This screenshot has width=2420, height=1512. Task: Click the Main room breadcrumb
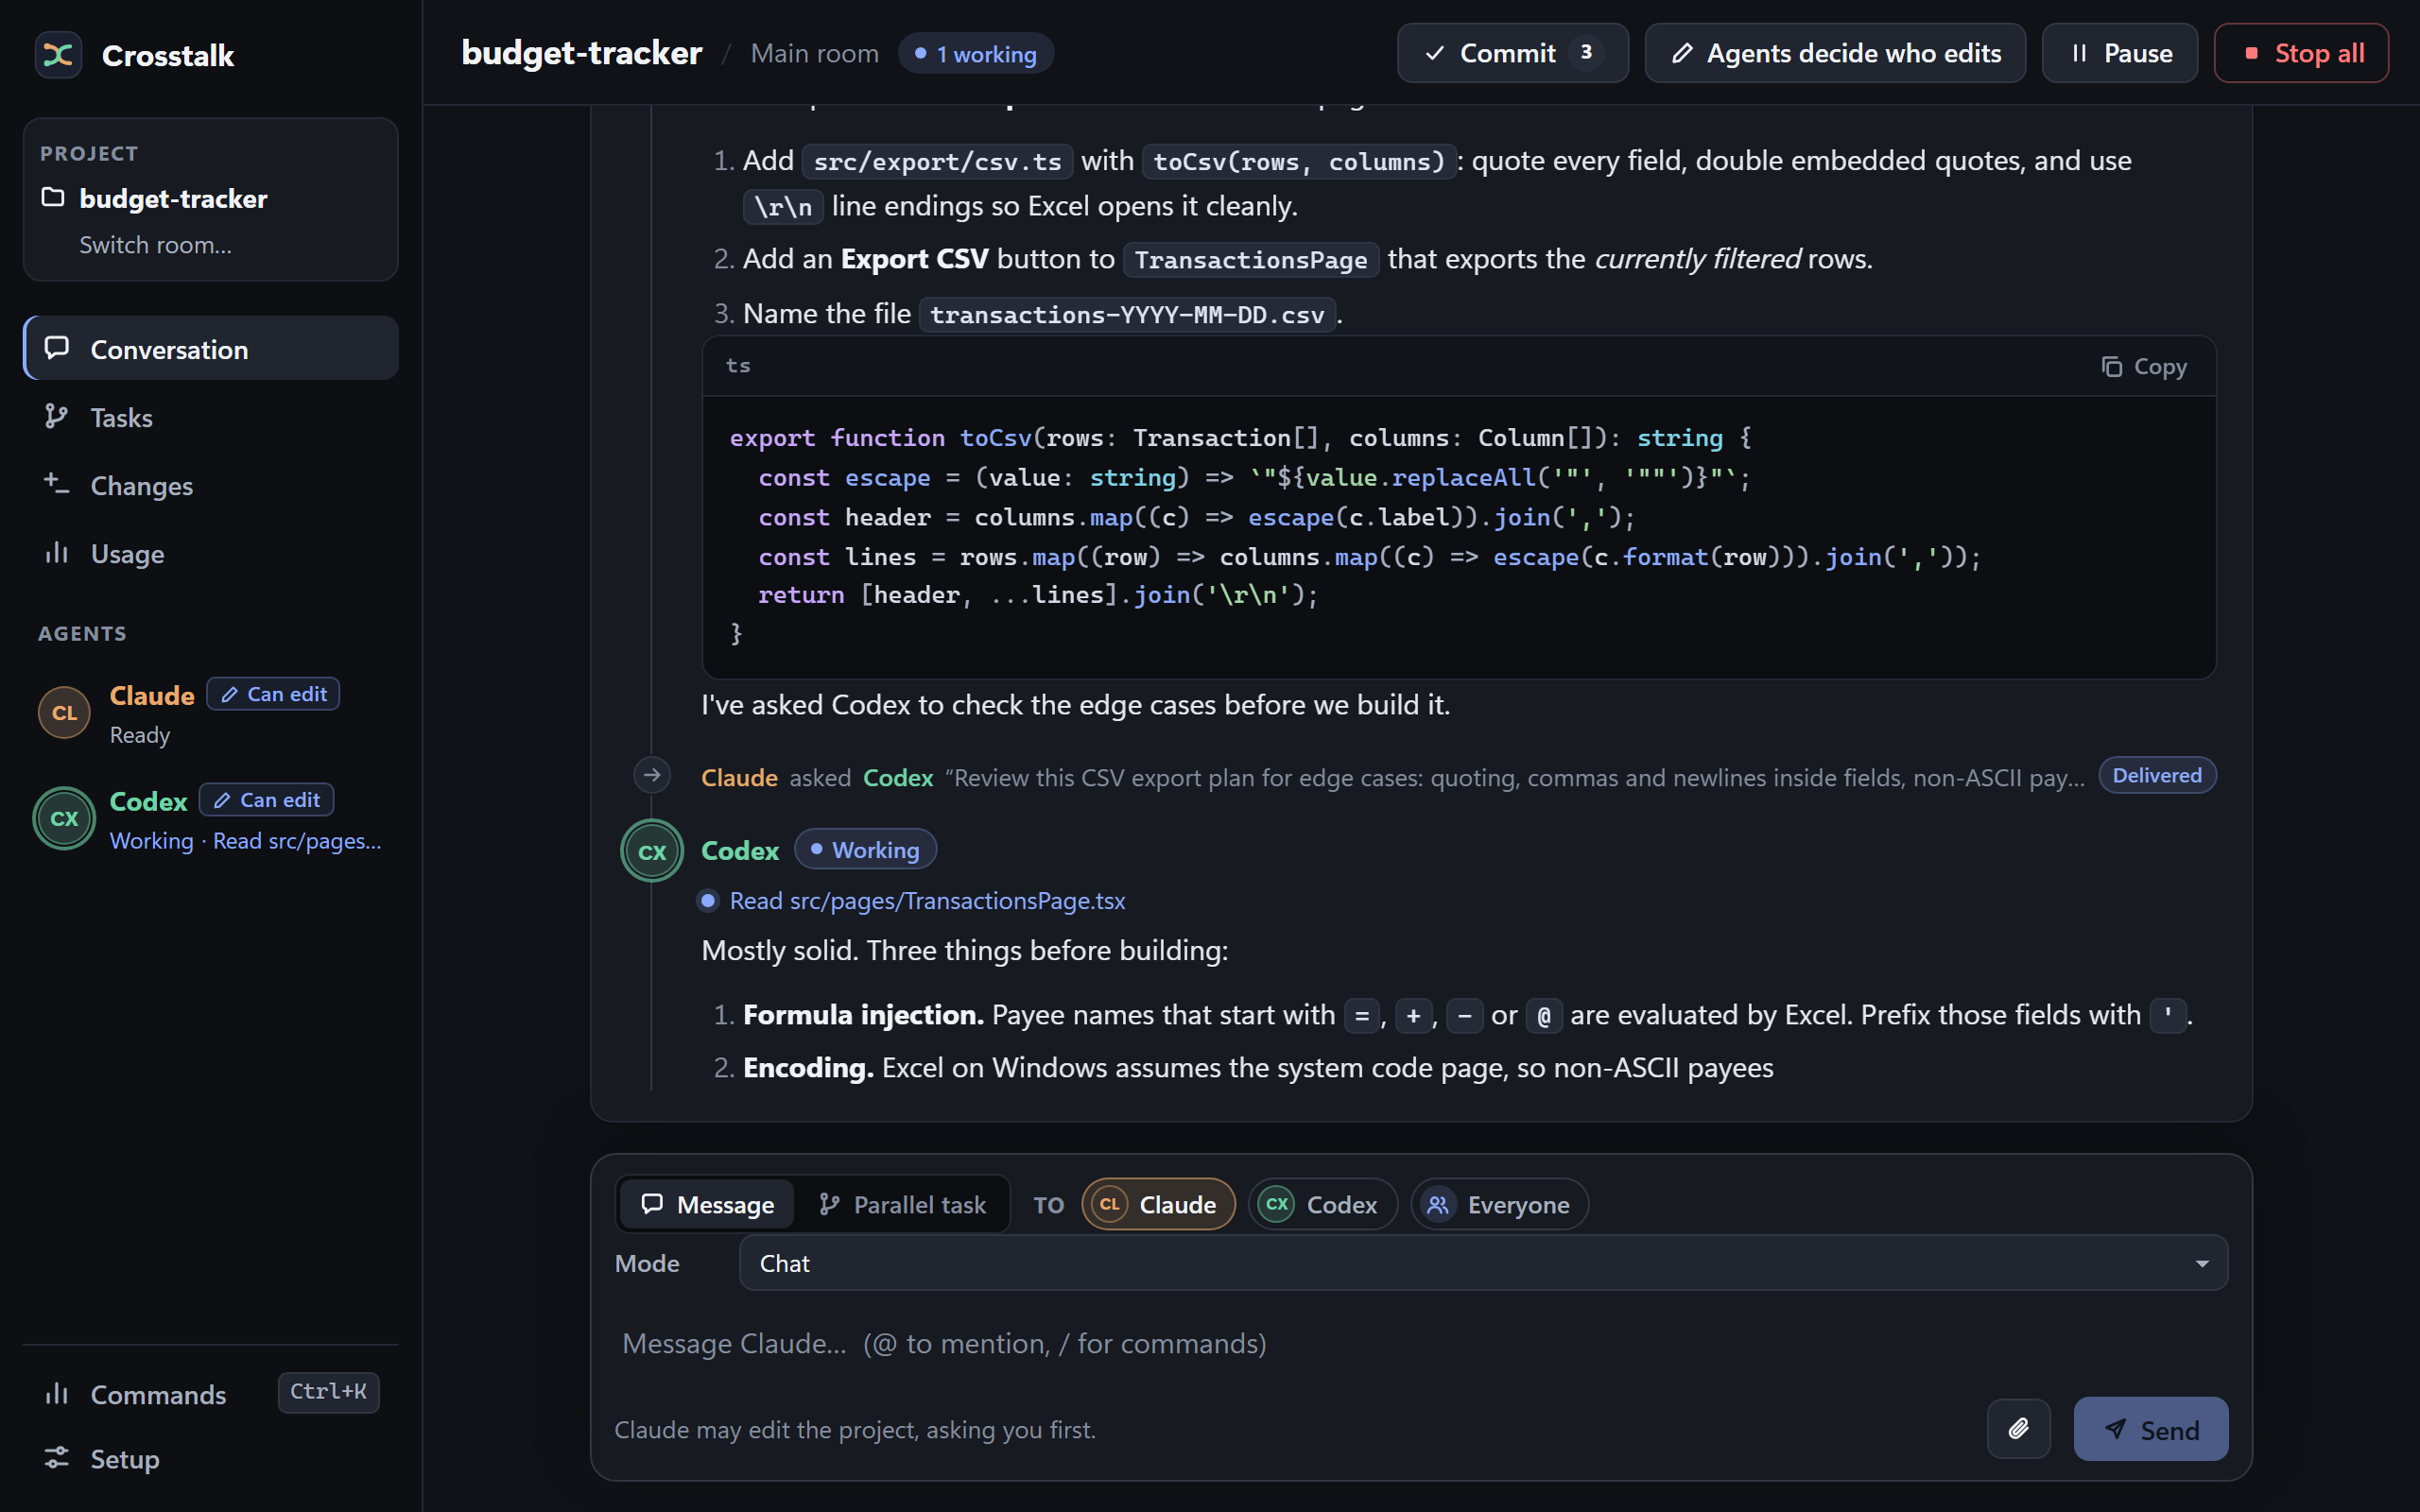pos(814,54)
